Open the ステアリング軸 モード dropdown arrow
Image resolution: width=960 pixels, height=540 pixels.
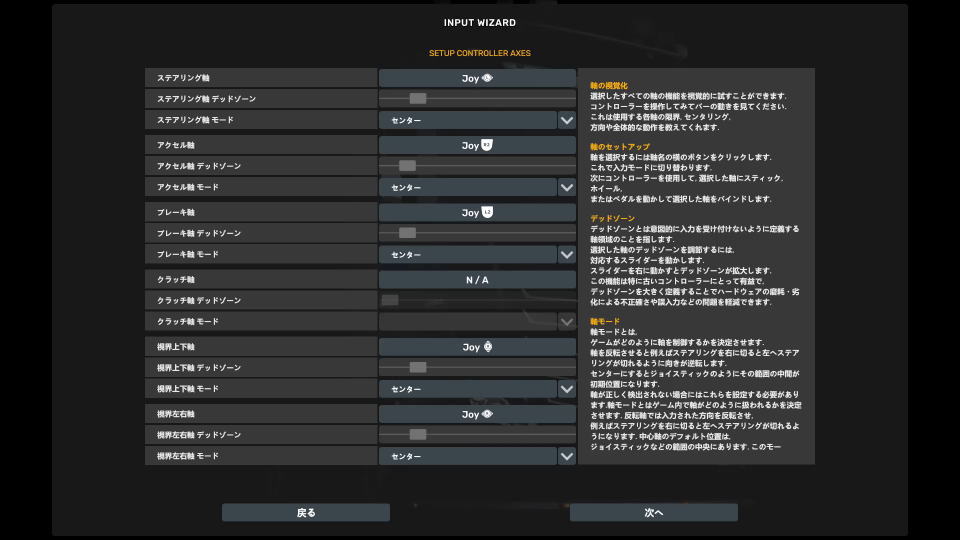click(x=567, y=120)
